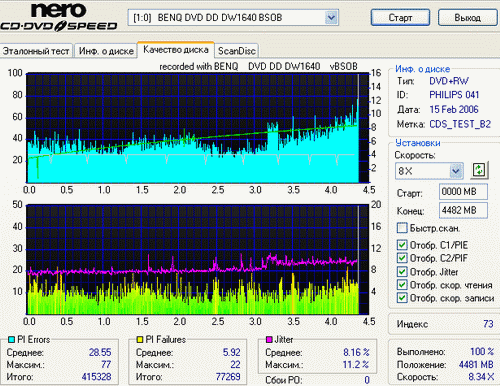
Task: Click the disc label CDS_TEST_B2
Action: click(460, 124)
